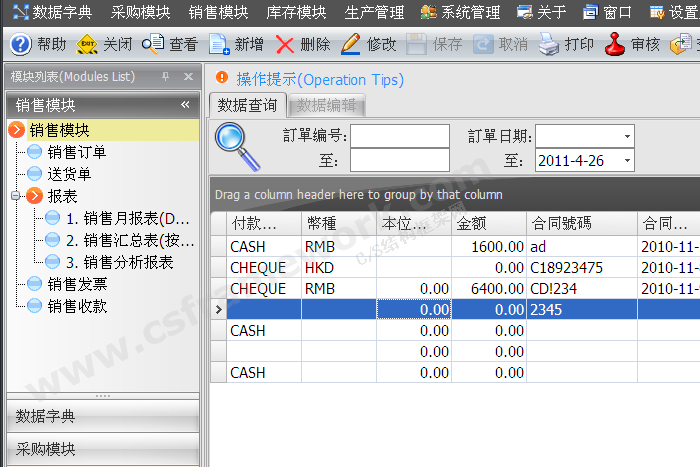Image resolution: width=700 pixels, height=467 pixels.
Task: Click the order number input field
Action: pos(399,137)
